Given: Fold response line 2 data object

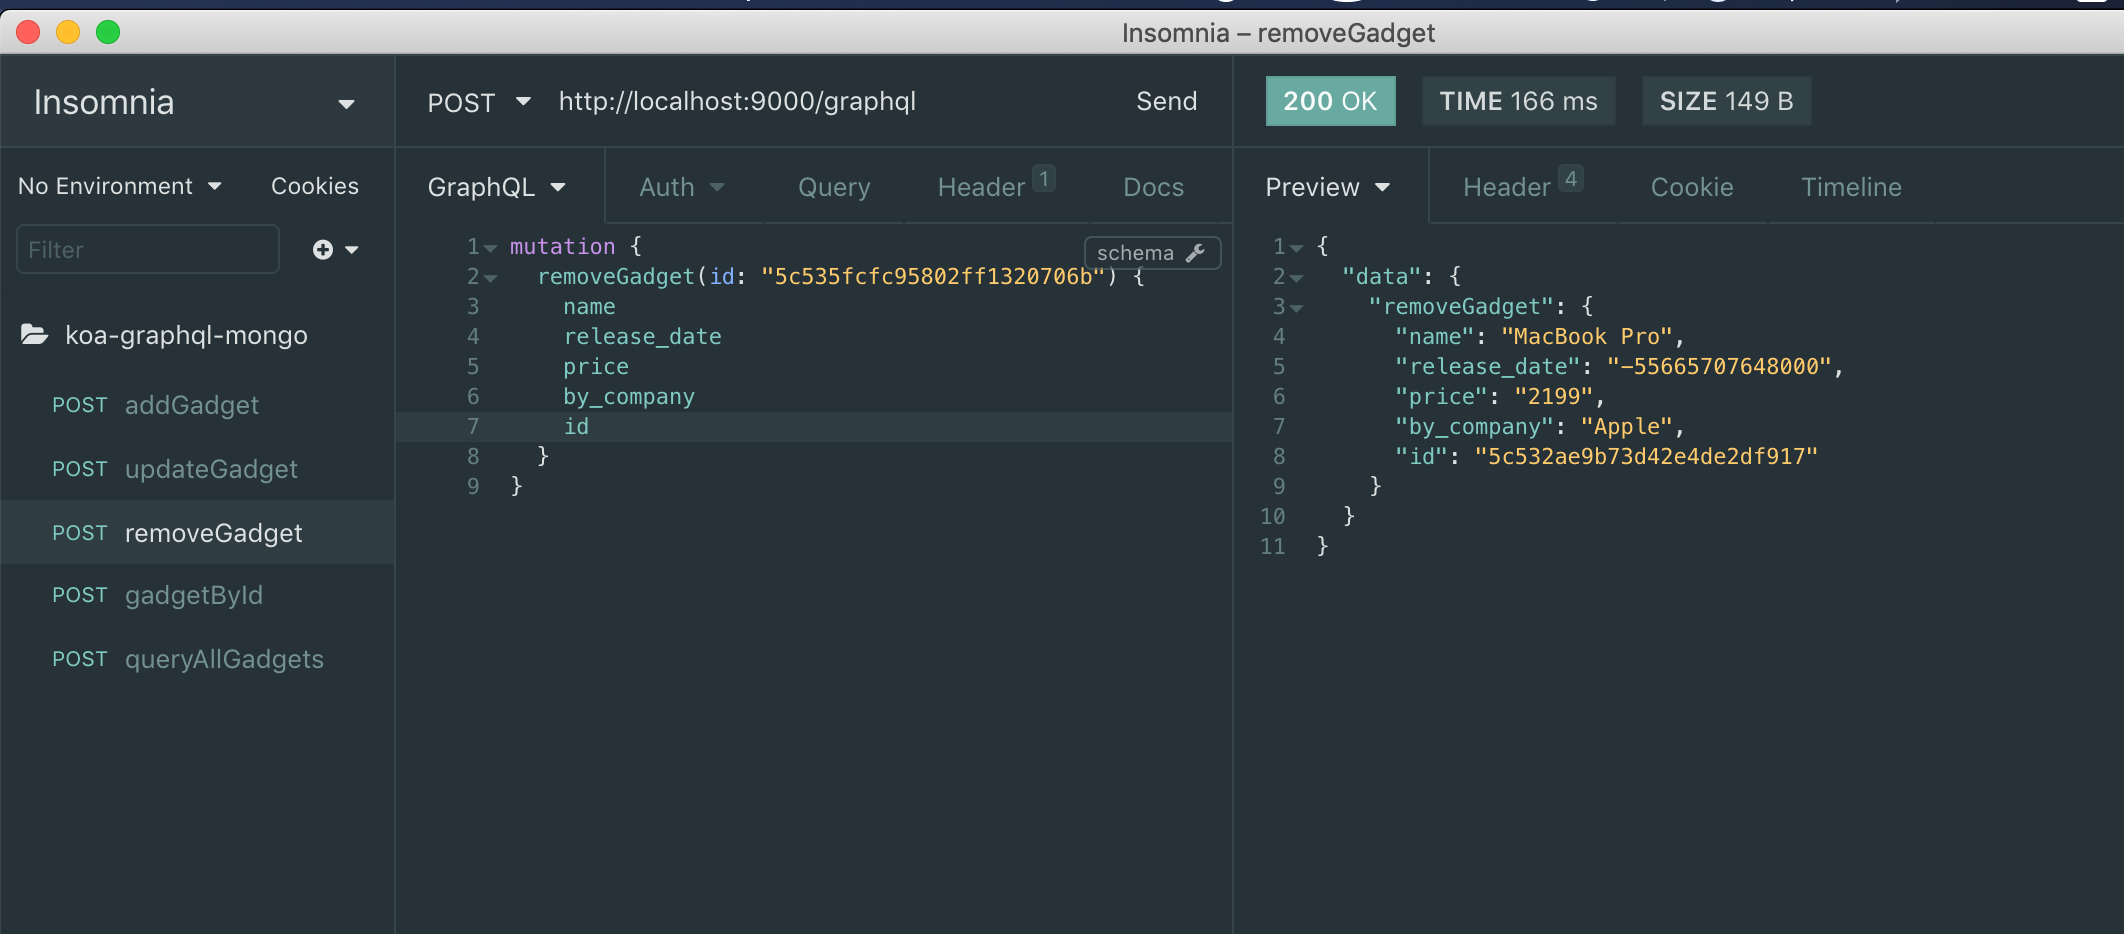Looking at the screenshot, I should click(x=1296, y=278).
